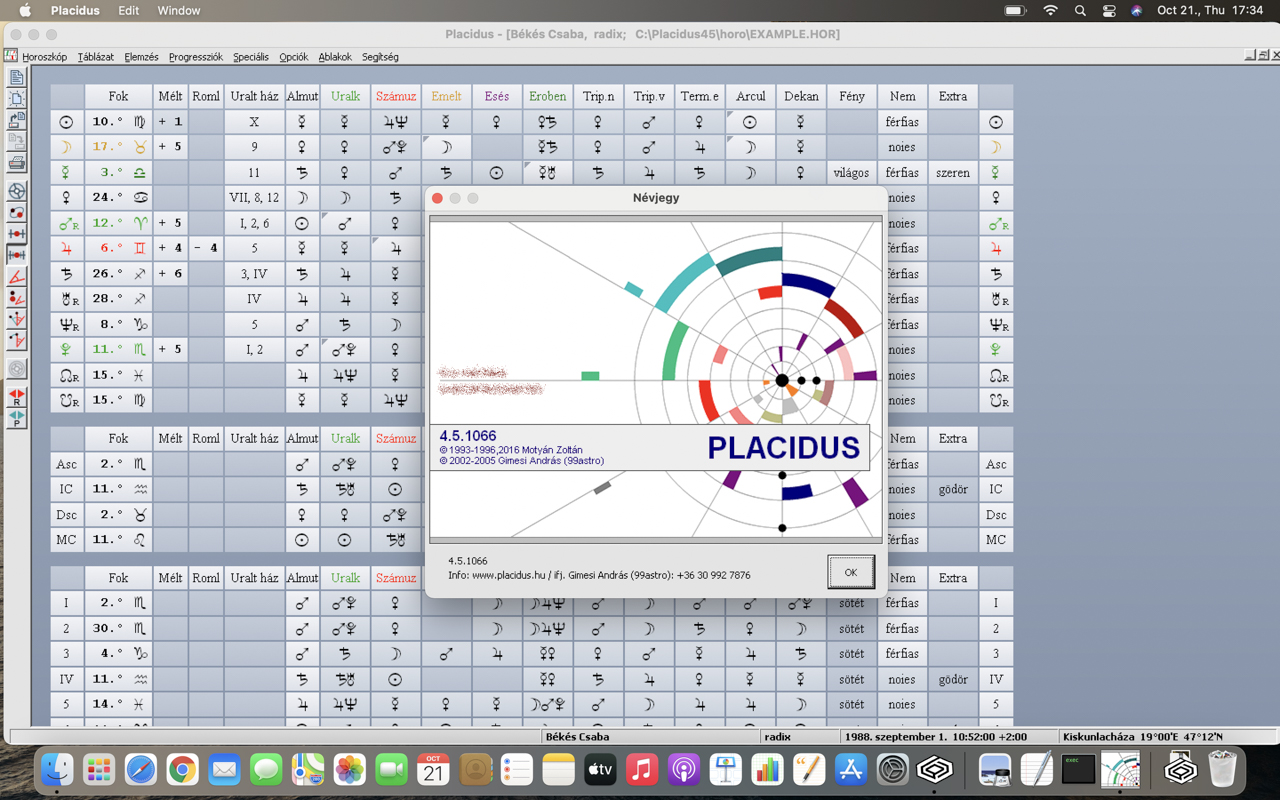The width and height of the screenshot is (1280, 800).
Task: Open the Window menu in macOS menu bar
Action: coord(179,11)
